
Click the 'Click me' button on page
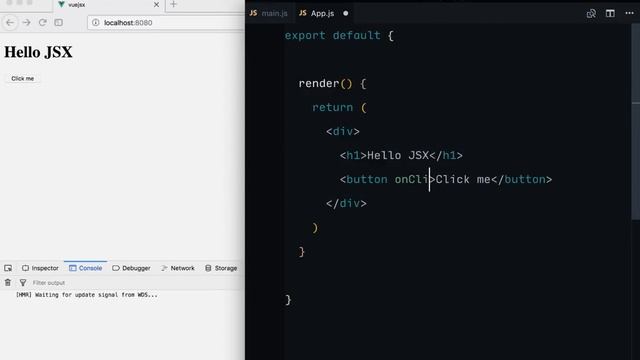[22, 78]
